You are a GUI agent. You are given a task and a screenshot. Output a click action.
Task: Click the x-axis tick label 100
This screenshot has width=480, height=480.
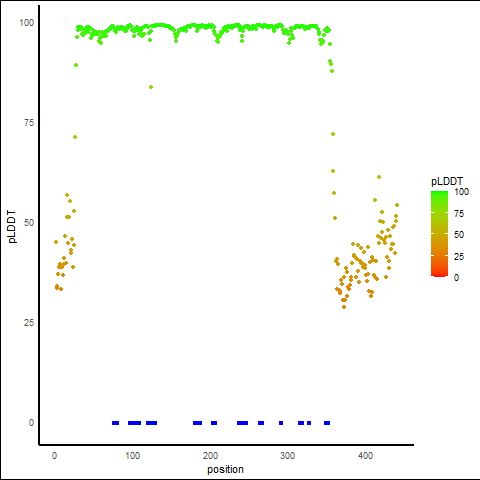[x=133, y=456]
